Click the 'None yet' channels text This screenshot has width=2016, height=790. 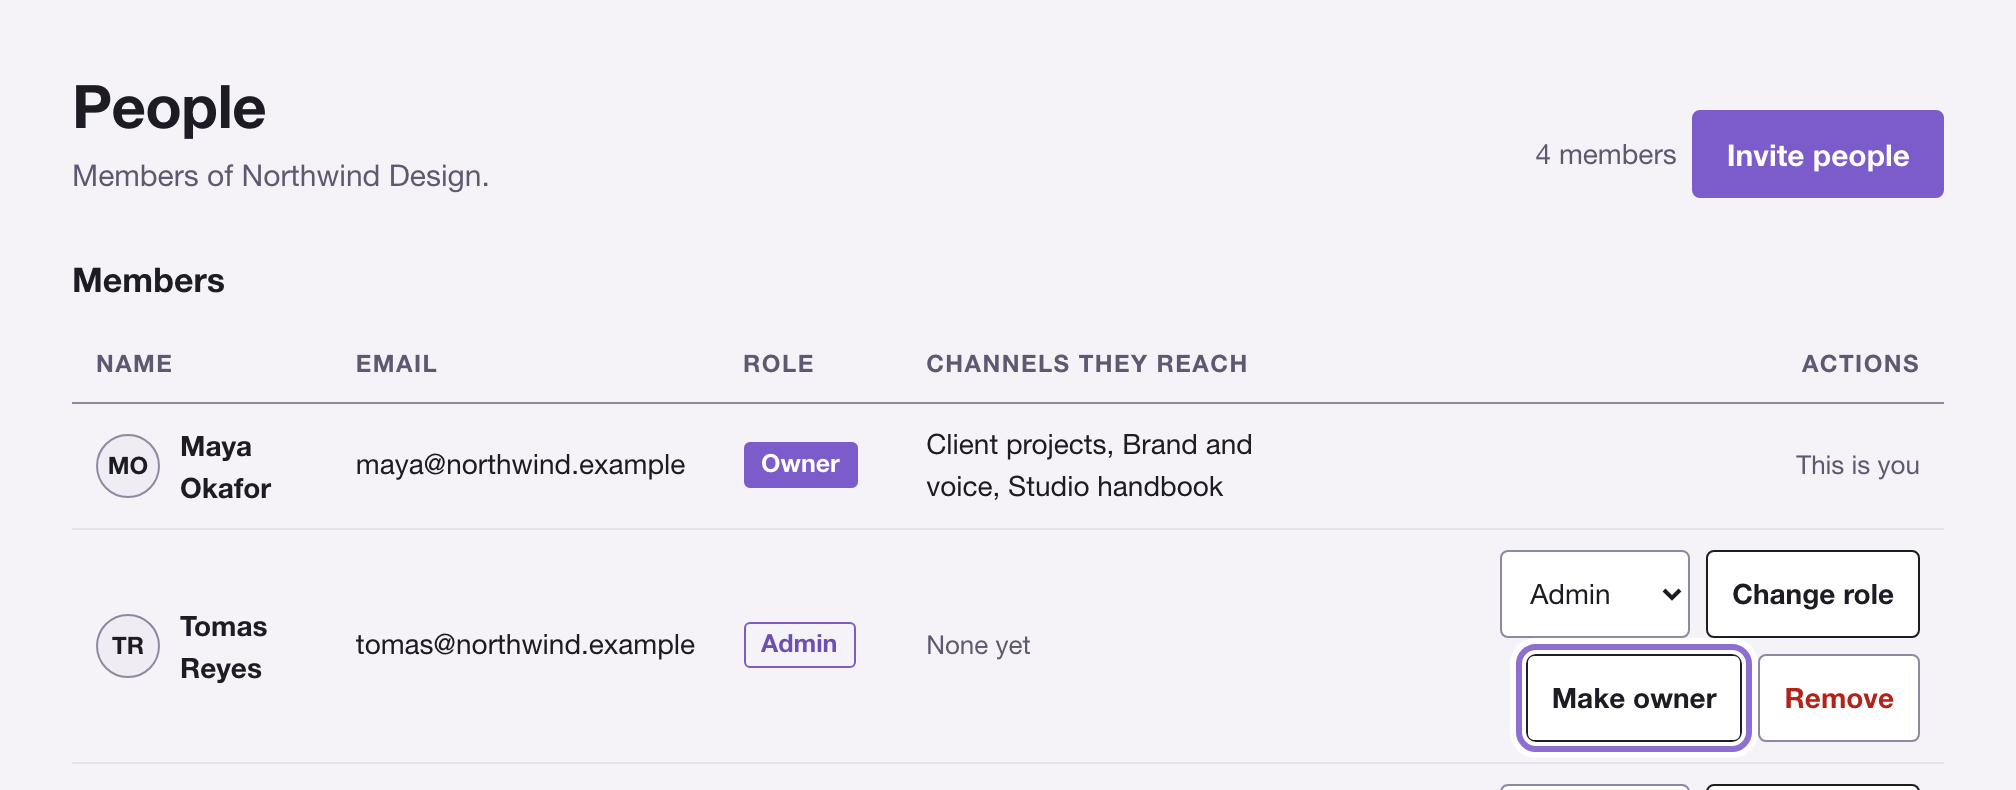(978, 645)
